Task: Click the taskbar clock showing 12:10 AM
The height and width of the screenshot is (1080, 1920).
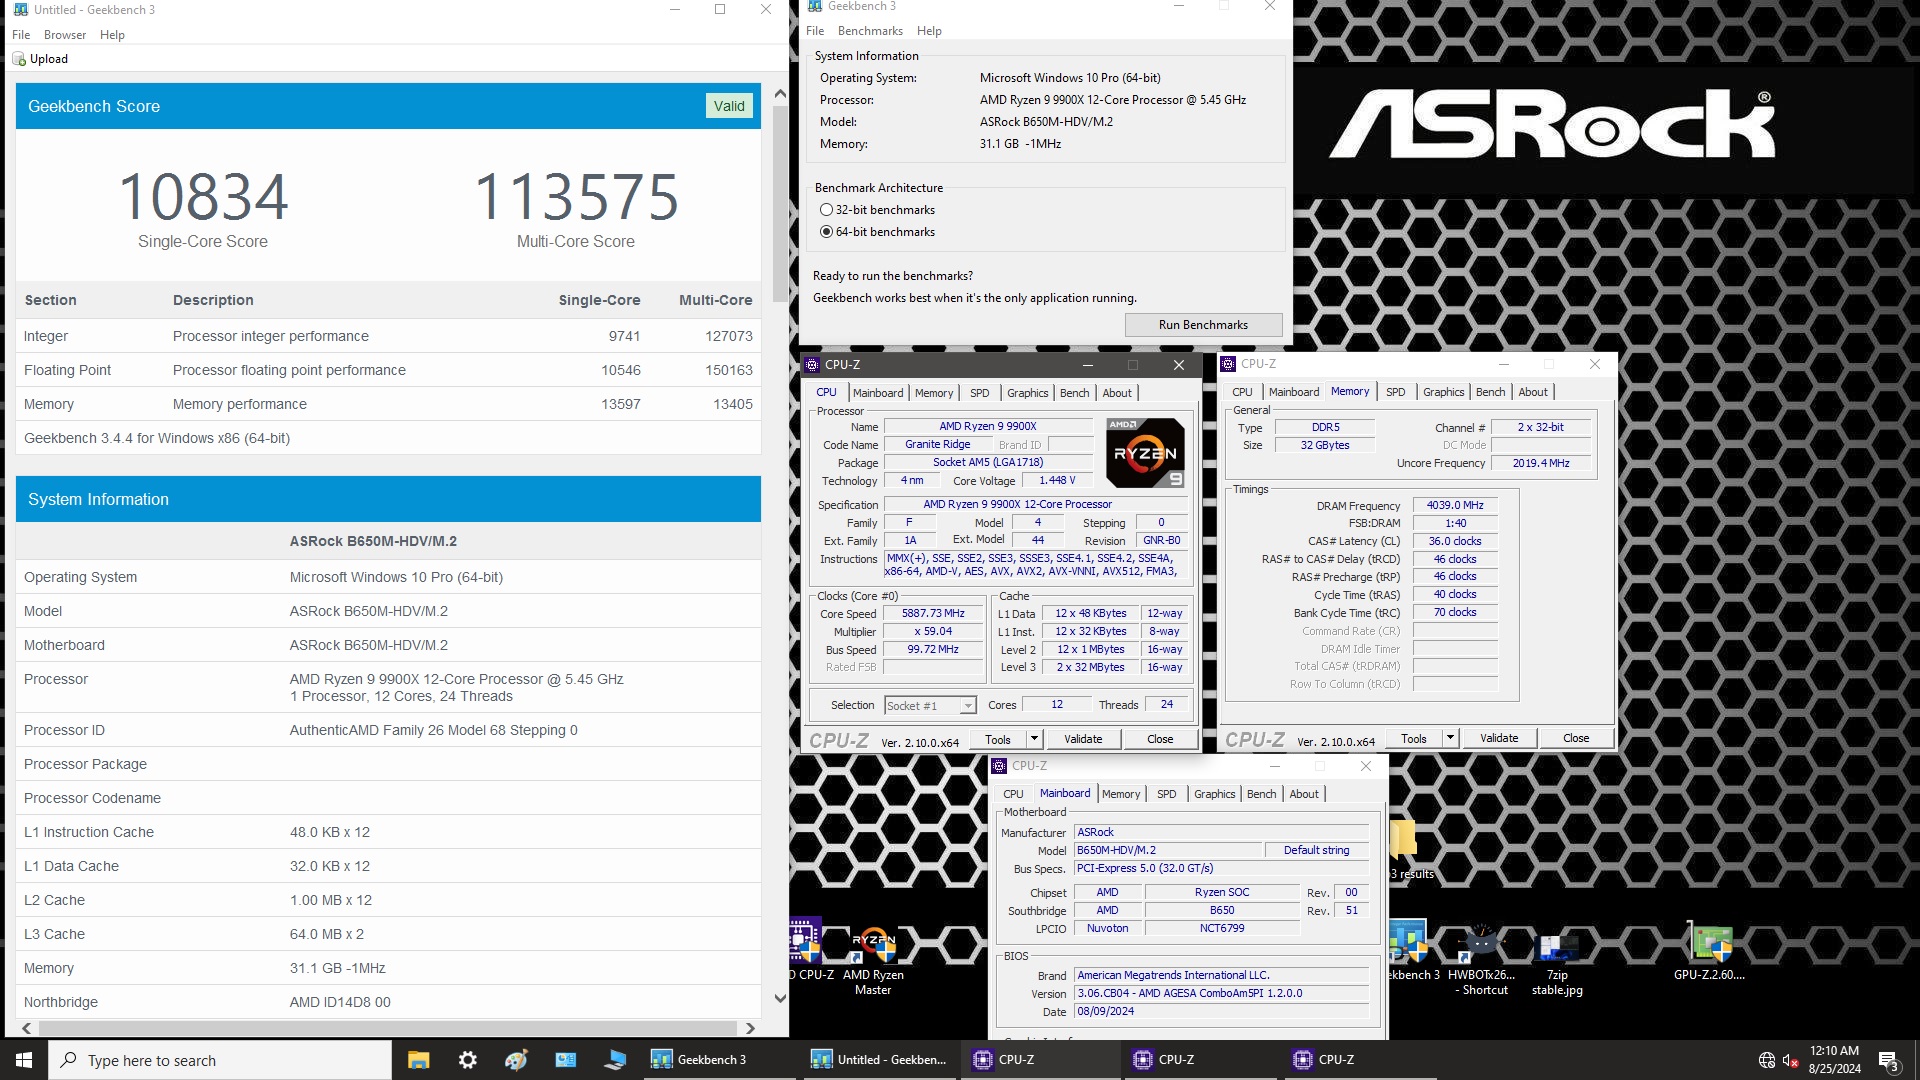Action: tap(1834, 1060)
